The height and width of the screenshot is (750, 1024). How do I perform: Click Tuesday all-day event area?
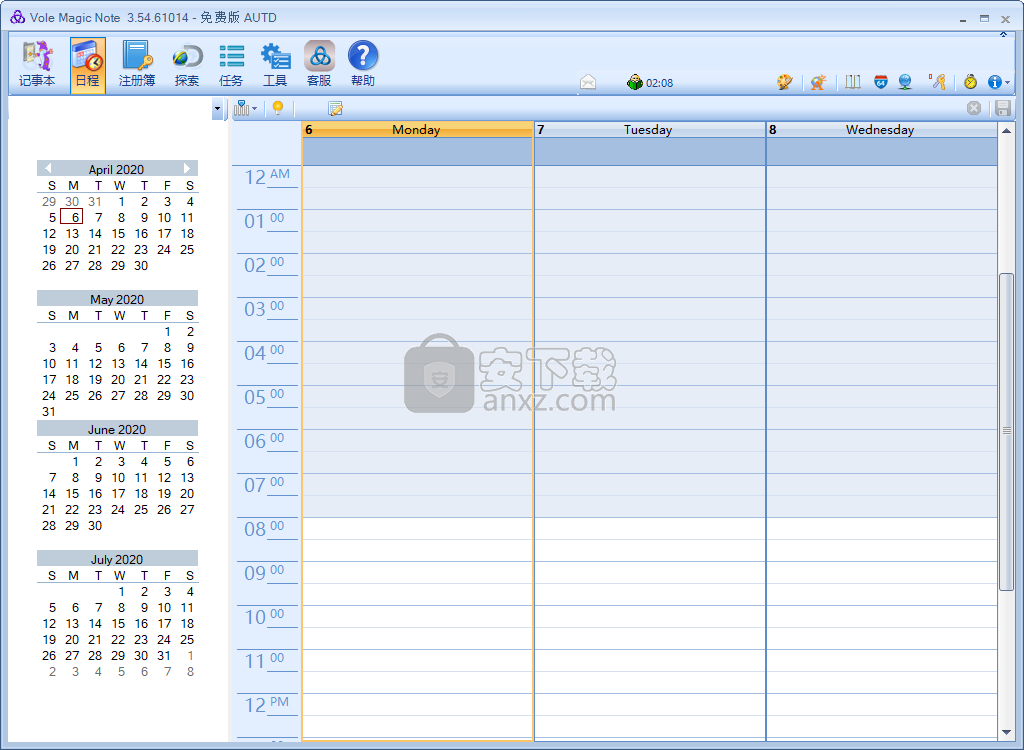650,152
